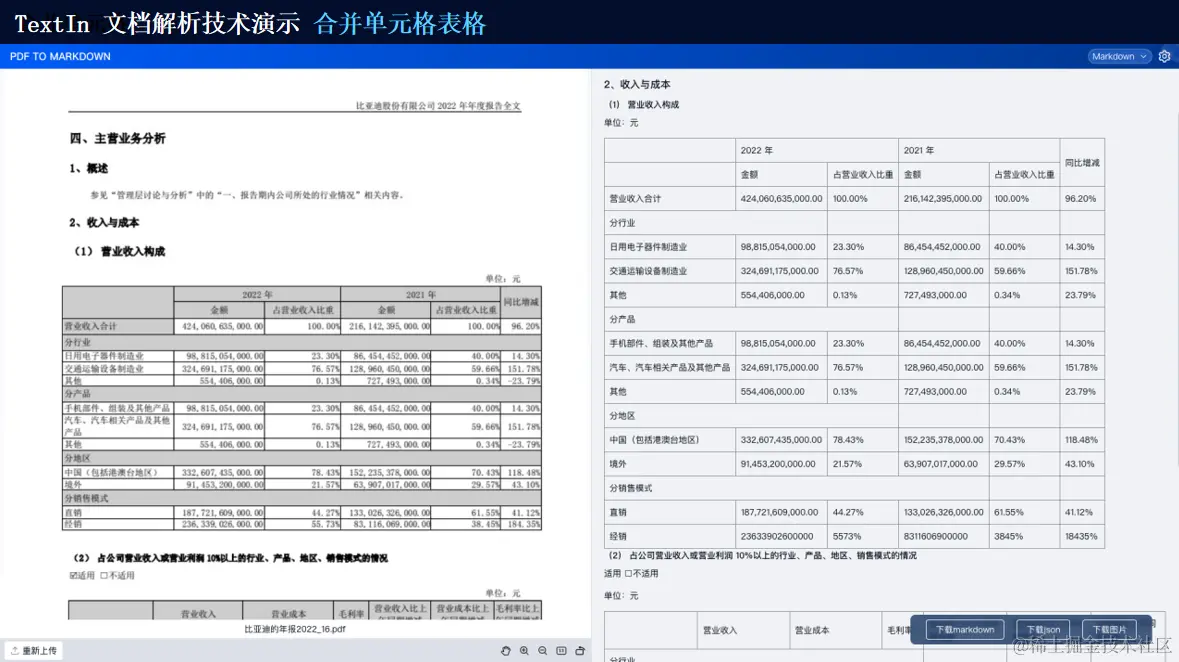Click the (1) 营业收入构成 heading in the PDF
The width and height of the screenshot is (1179, 662).
pos(120,251)
